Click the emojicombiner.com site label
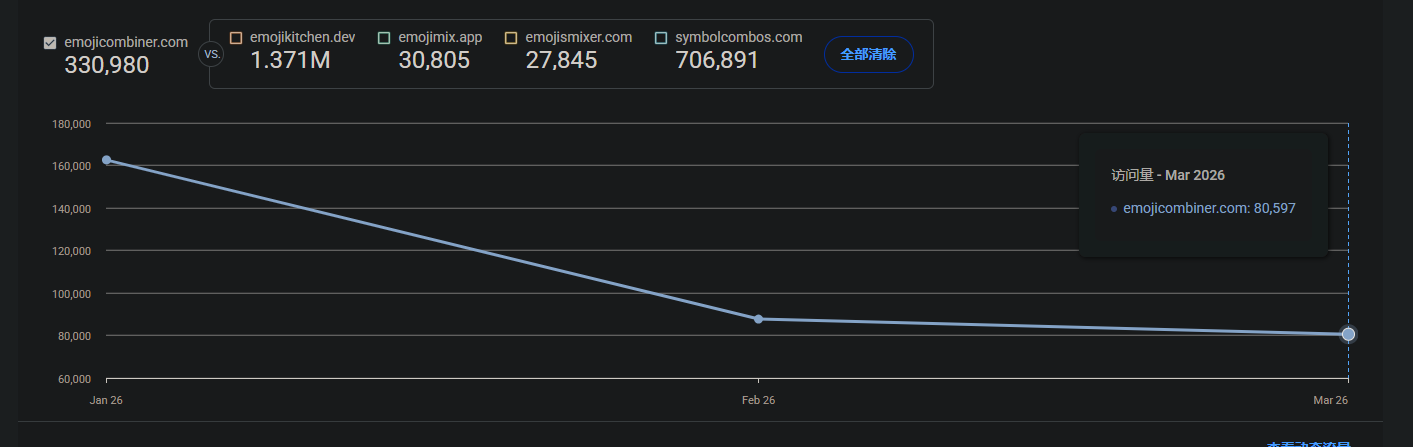Viewport: 1413px width, 447px height. (126, 43)
